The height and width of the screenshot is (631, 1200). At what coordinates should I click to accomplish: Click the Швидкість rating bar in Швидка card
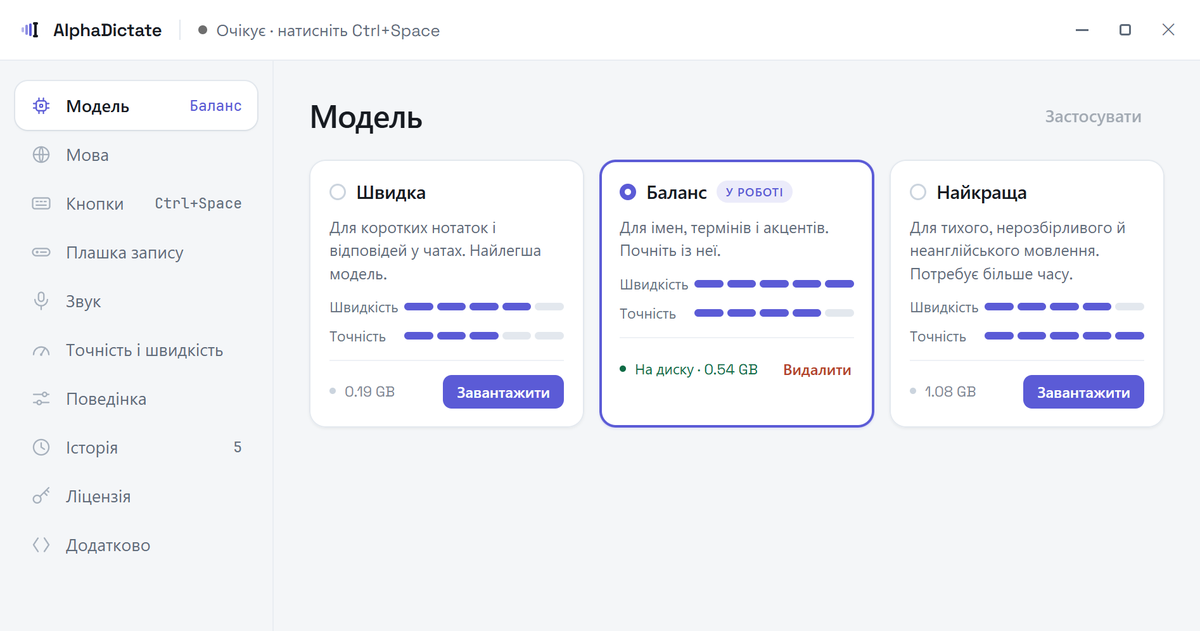tap(484, 307)
